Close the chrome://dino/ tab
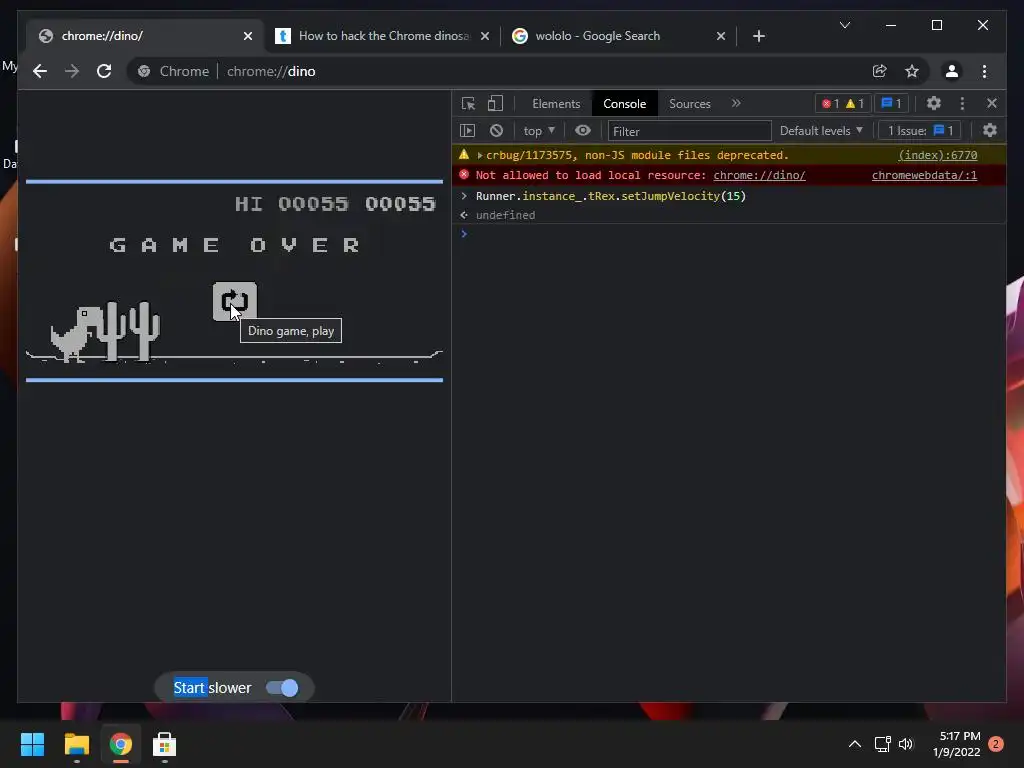The image size is (1024, 768). click(248, 36)
